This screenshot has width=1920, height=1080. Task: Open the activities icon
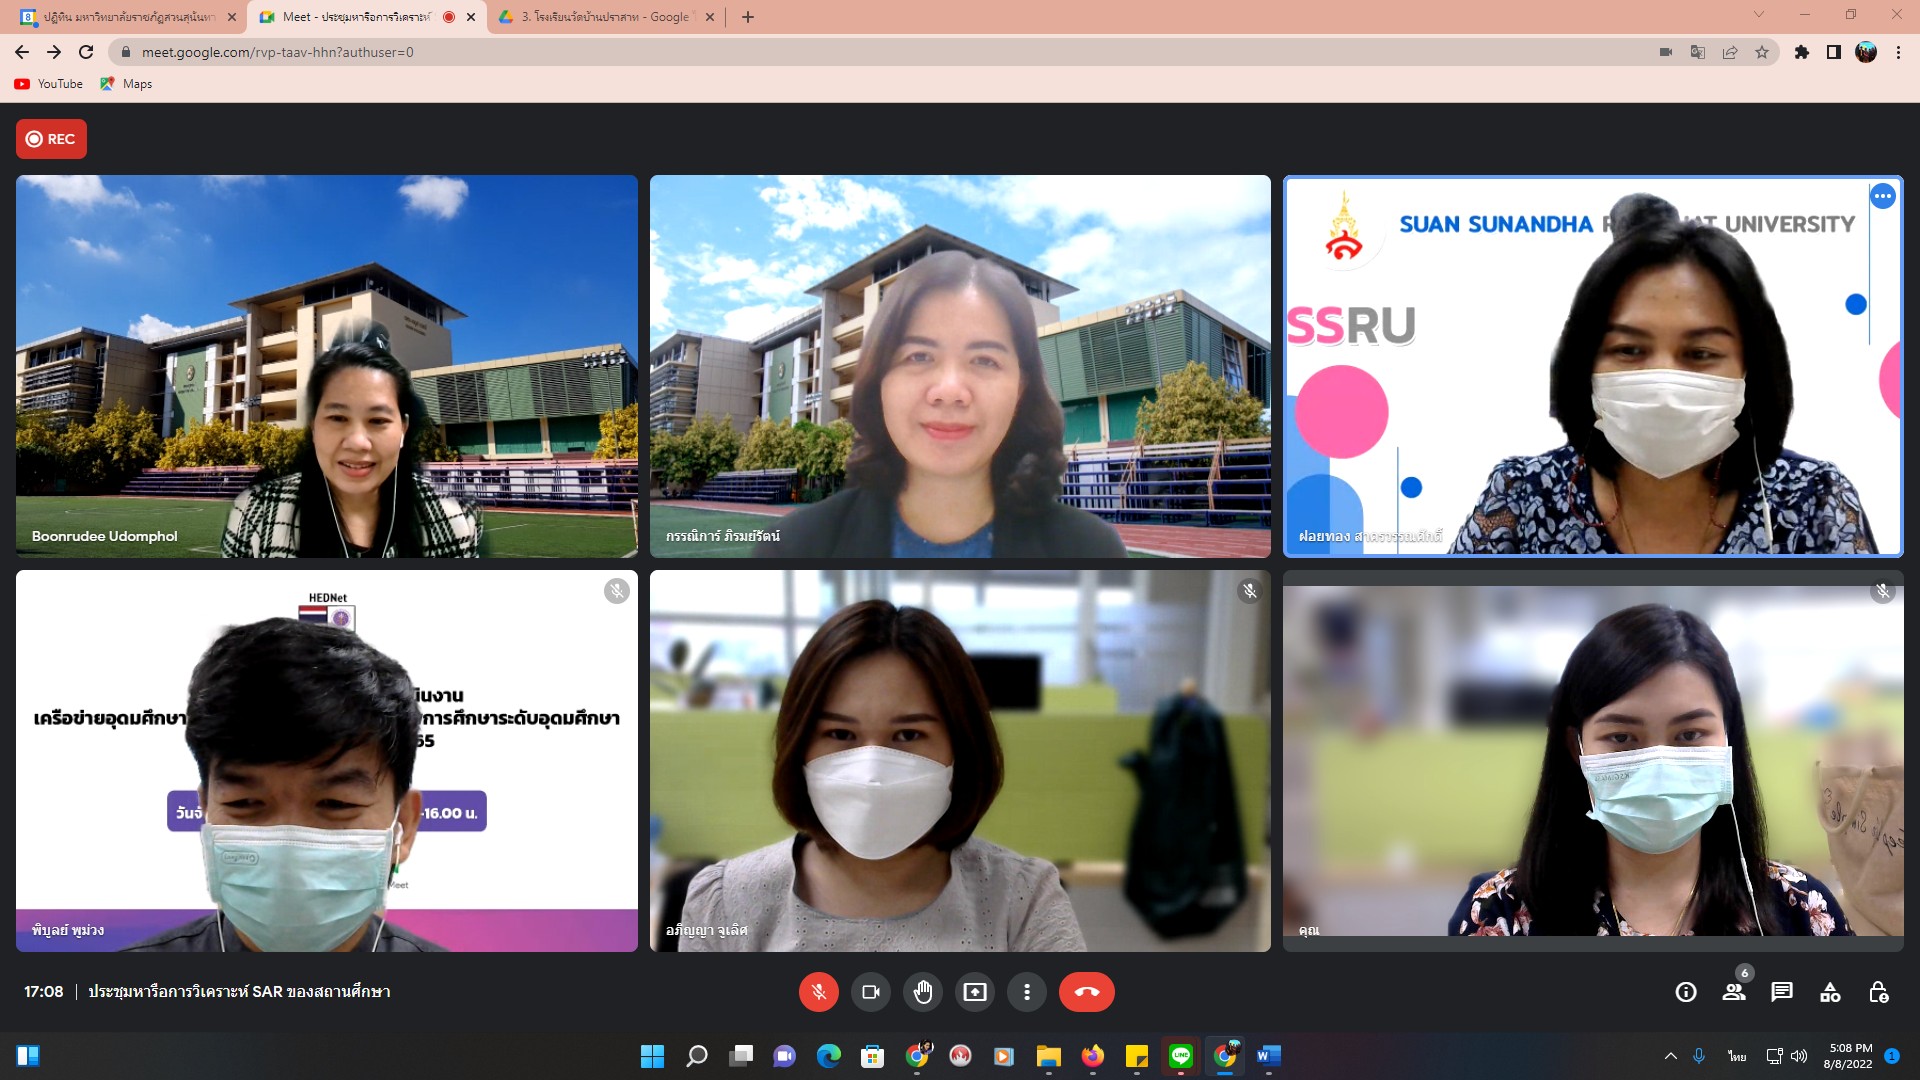1830,992
